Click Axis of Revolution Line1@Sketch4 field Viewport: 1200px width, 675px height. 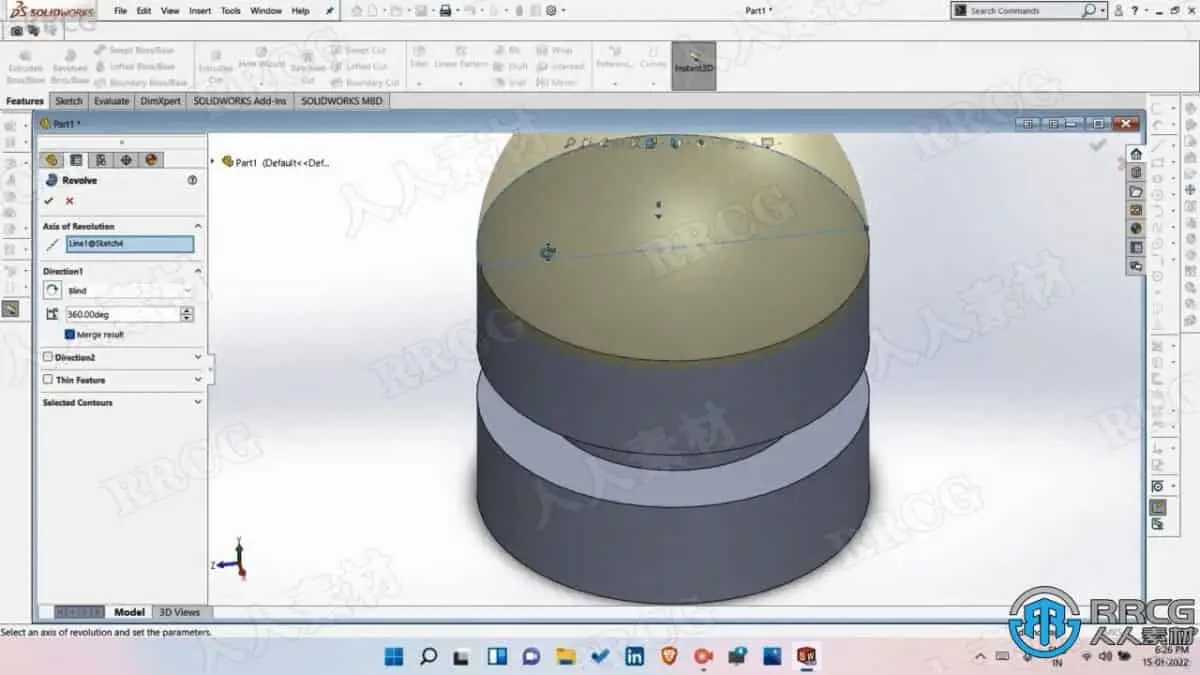(129, 244)
